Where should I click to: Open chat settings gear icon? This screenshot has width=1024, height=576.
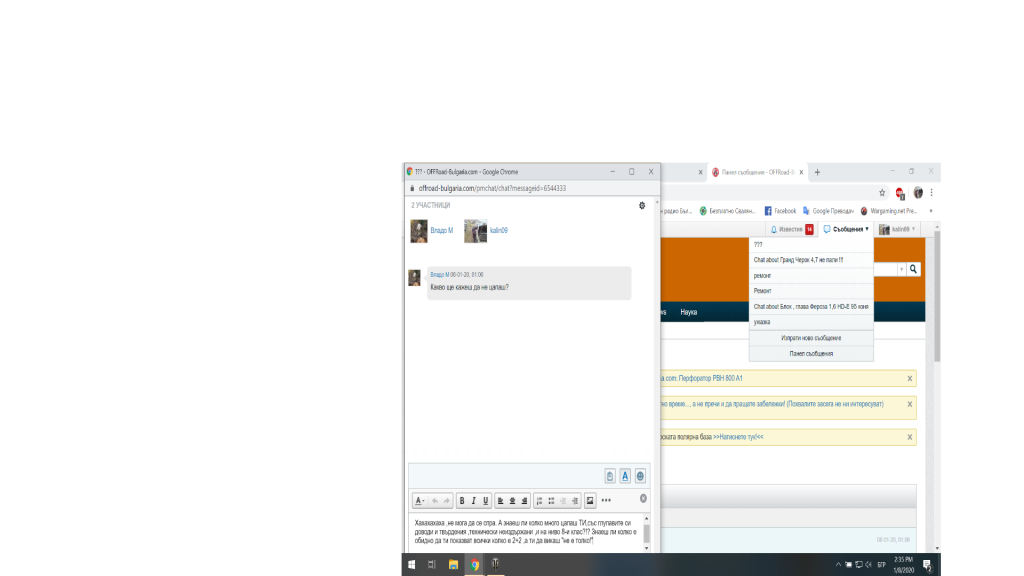tap(642, 205)
